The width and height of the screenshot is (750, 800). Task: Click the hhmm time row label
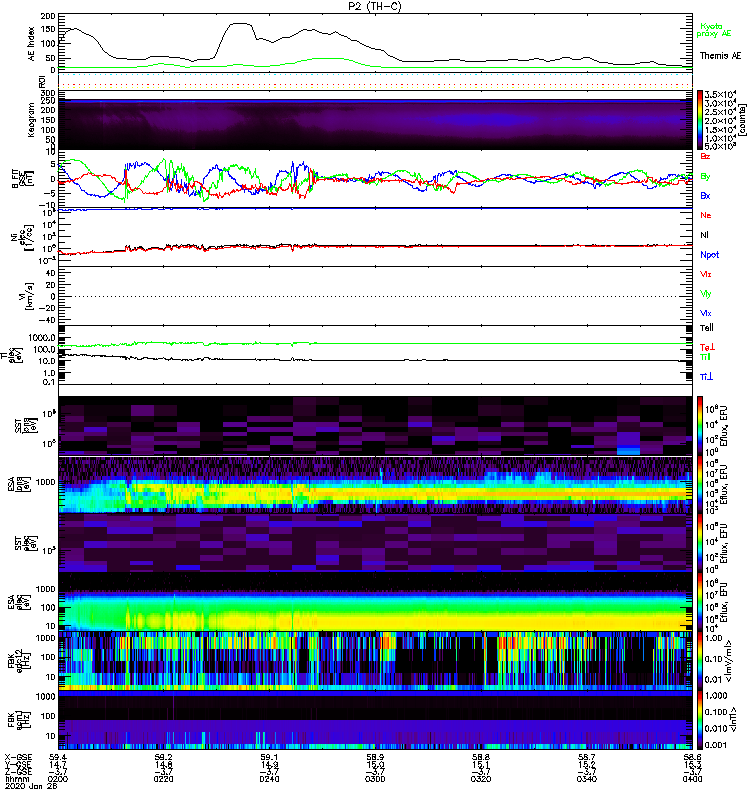click(x=15, y=779)
